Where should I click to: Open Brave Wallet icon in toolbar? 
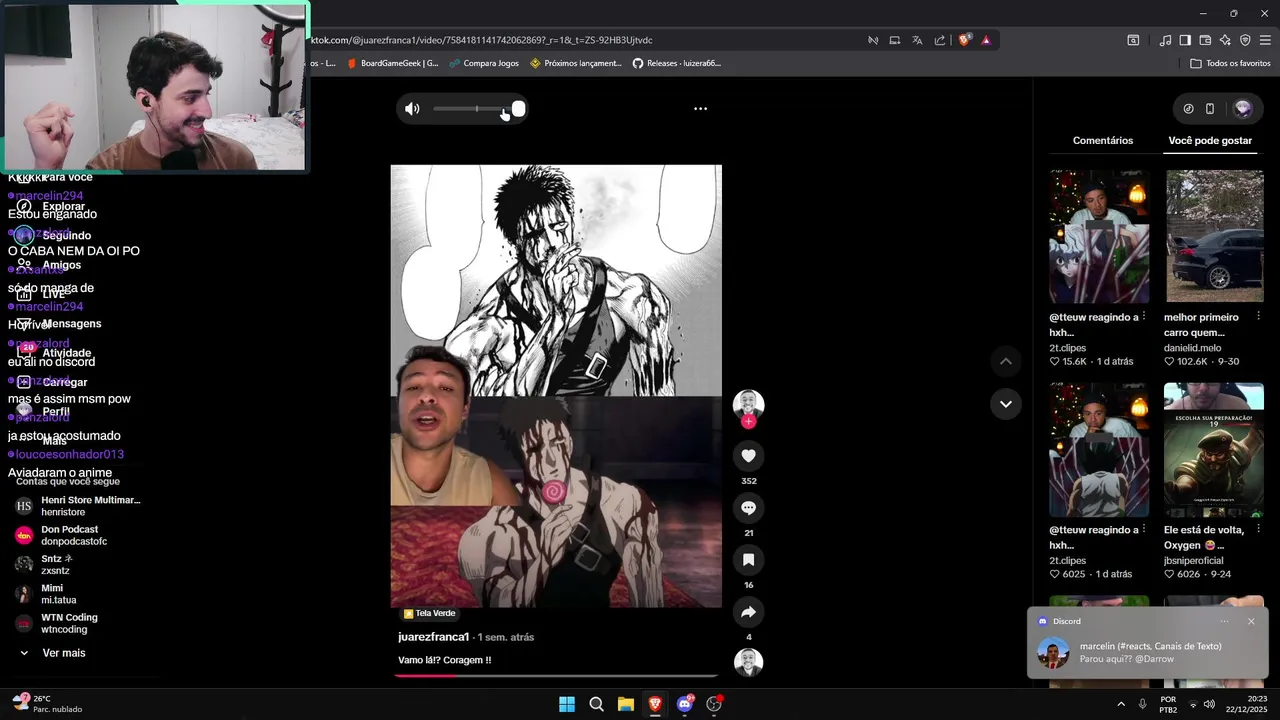1205,40
